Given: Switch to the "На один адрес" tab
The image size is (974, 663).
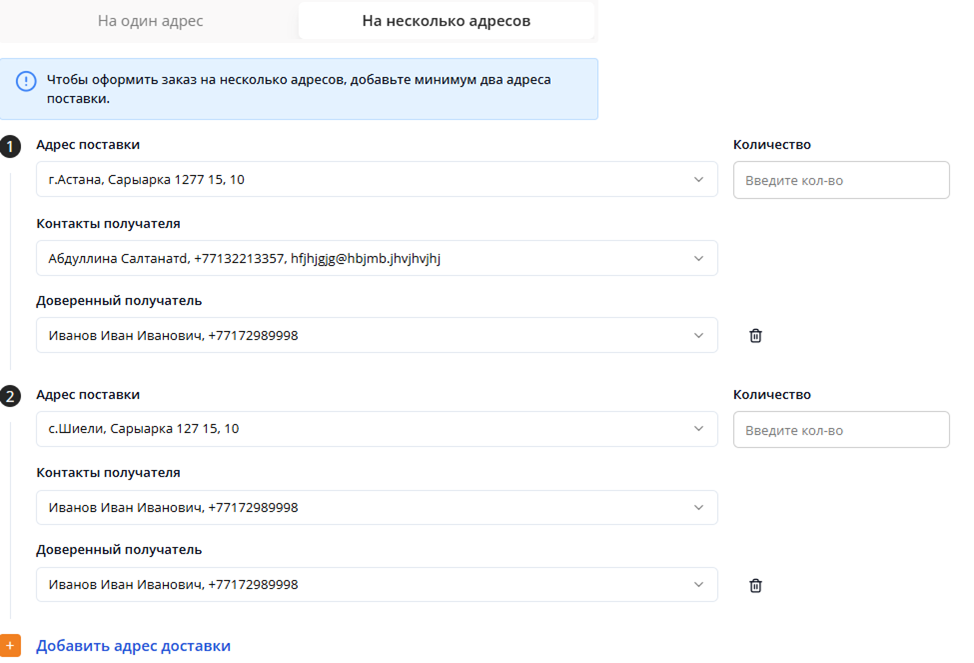Looking at the screenshot, I should 150,20.
